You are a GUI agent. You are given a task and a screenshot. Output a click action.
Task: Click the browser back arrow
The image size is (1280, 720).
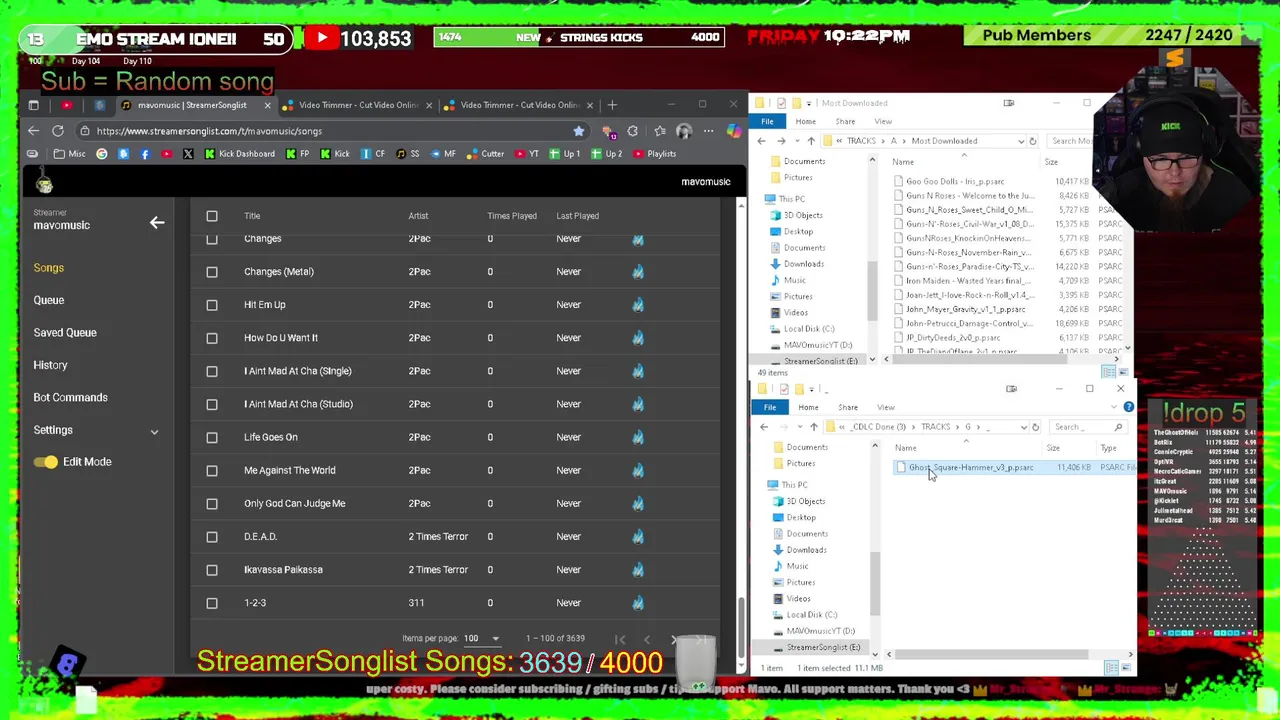tap(33, 131)
